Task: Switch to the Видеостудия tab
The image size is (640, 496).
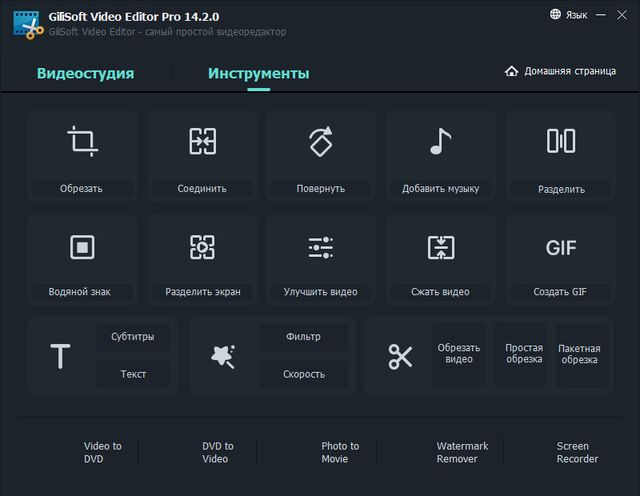Action: pos(85,74)
